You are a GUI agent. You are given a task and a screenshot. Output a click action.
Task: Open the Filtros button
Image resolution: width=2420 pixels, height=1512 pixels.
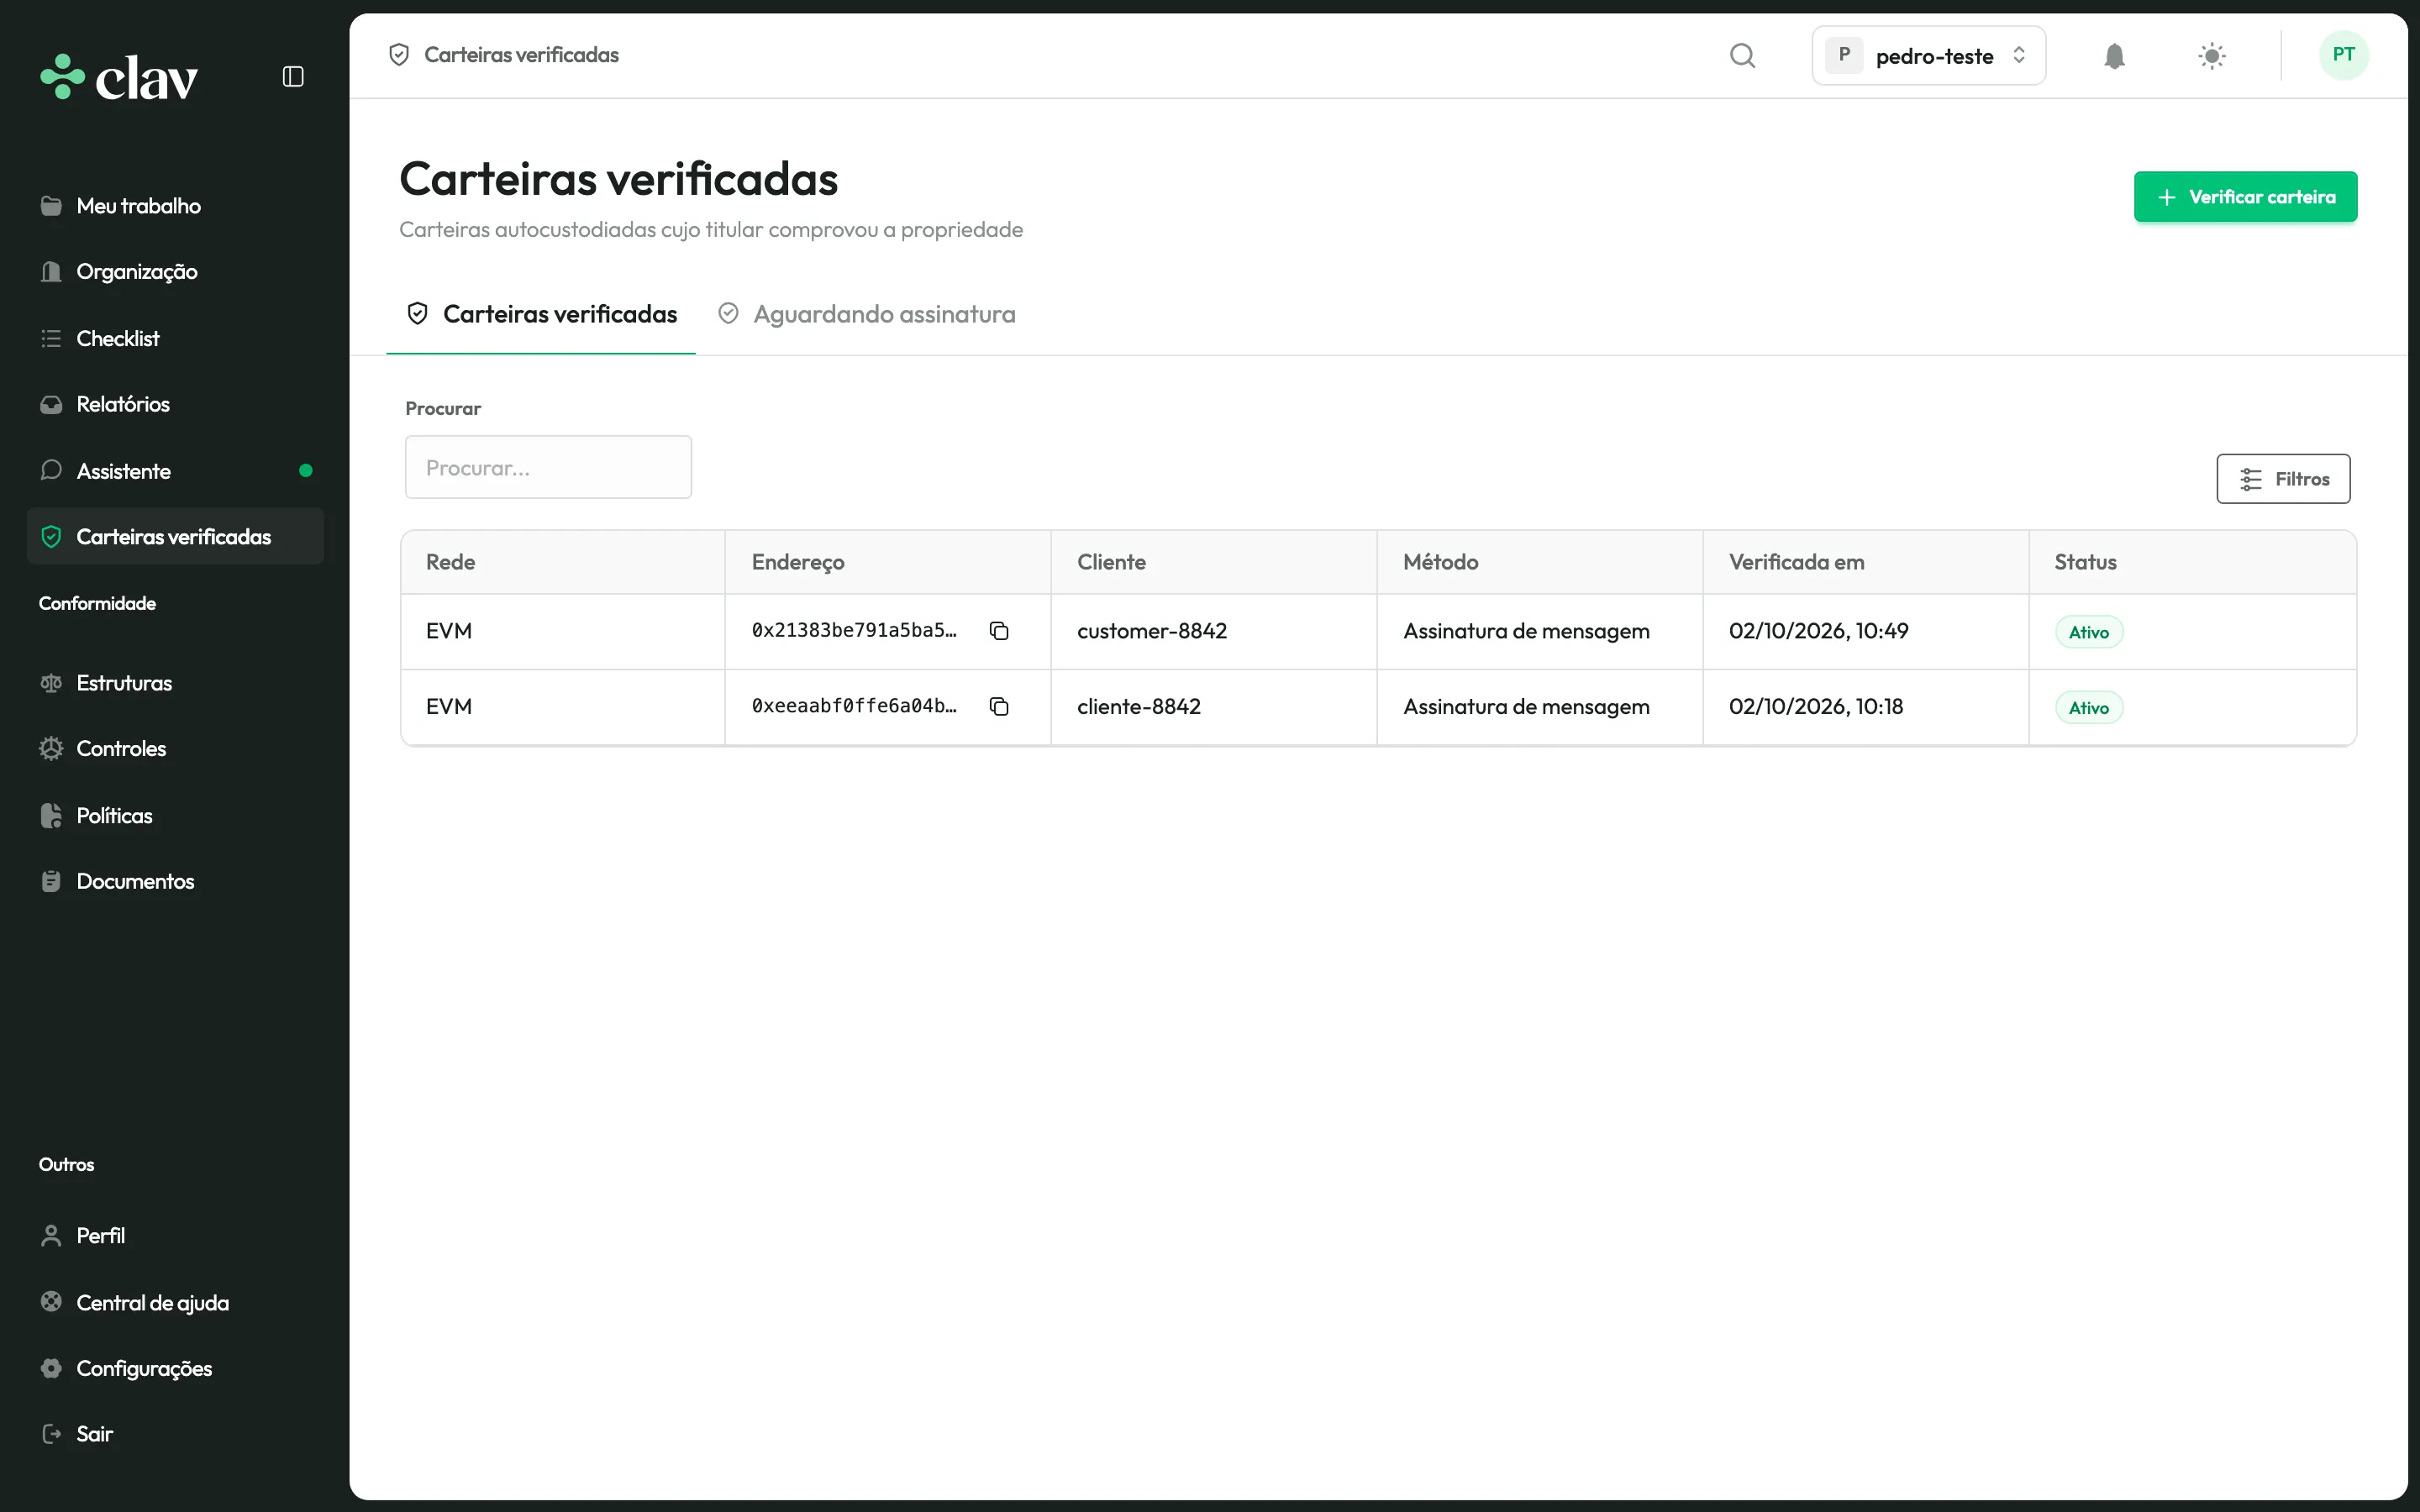[x=2283, y=479]
